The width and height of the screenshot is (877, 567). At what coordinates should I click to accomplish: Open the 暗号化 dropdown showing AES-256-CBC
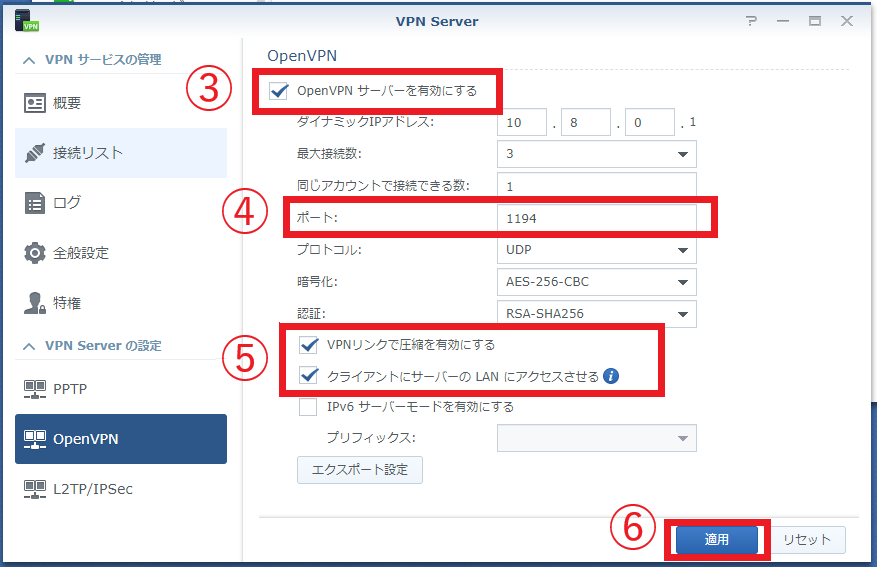pos(597,282)
